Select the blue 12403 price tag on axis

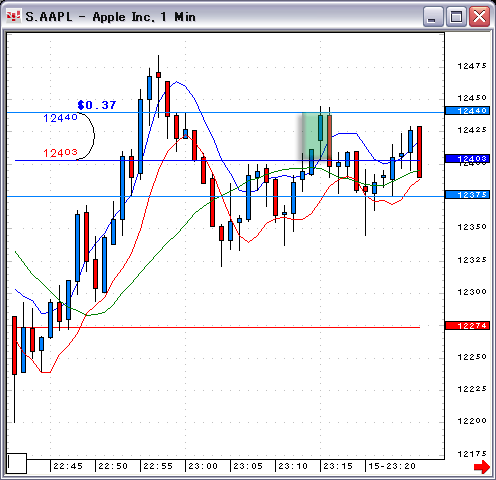pos(467,159)
